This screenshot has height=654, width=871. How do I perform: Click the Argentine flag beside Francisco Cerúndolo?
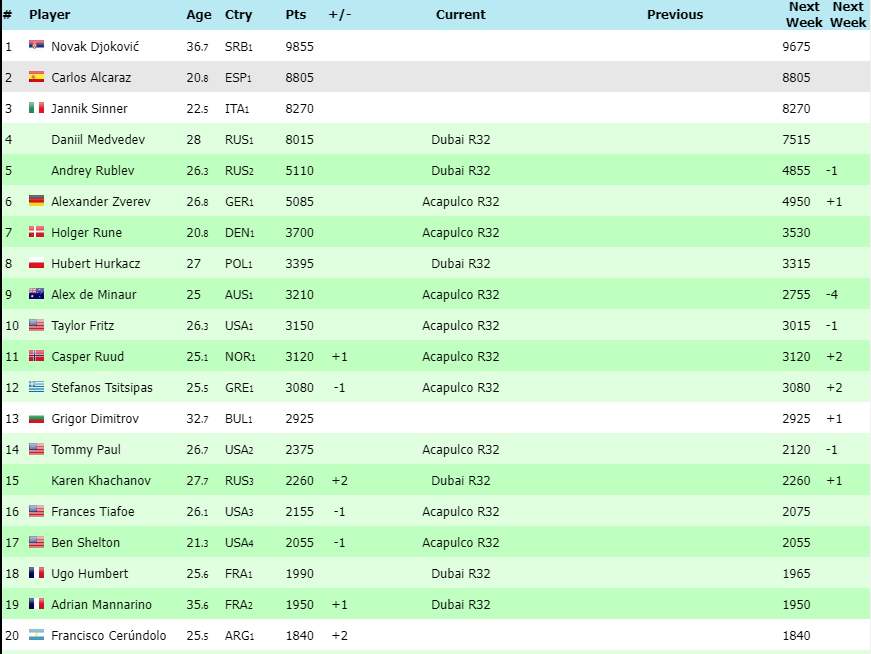click(36, 635)
